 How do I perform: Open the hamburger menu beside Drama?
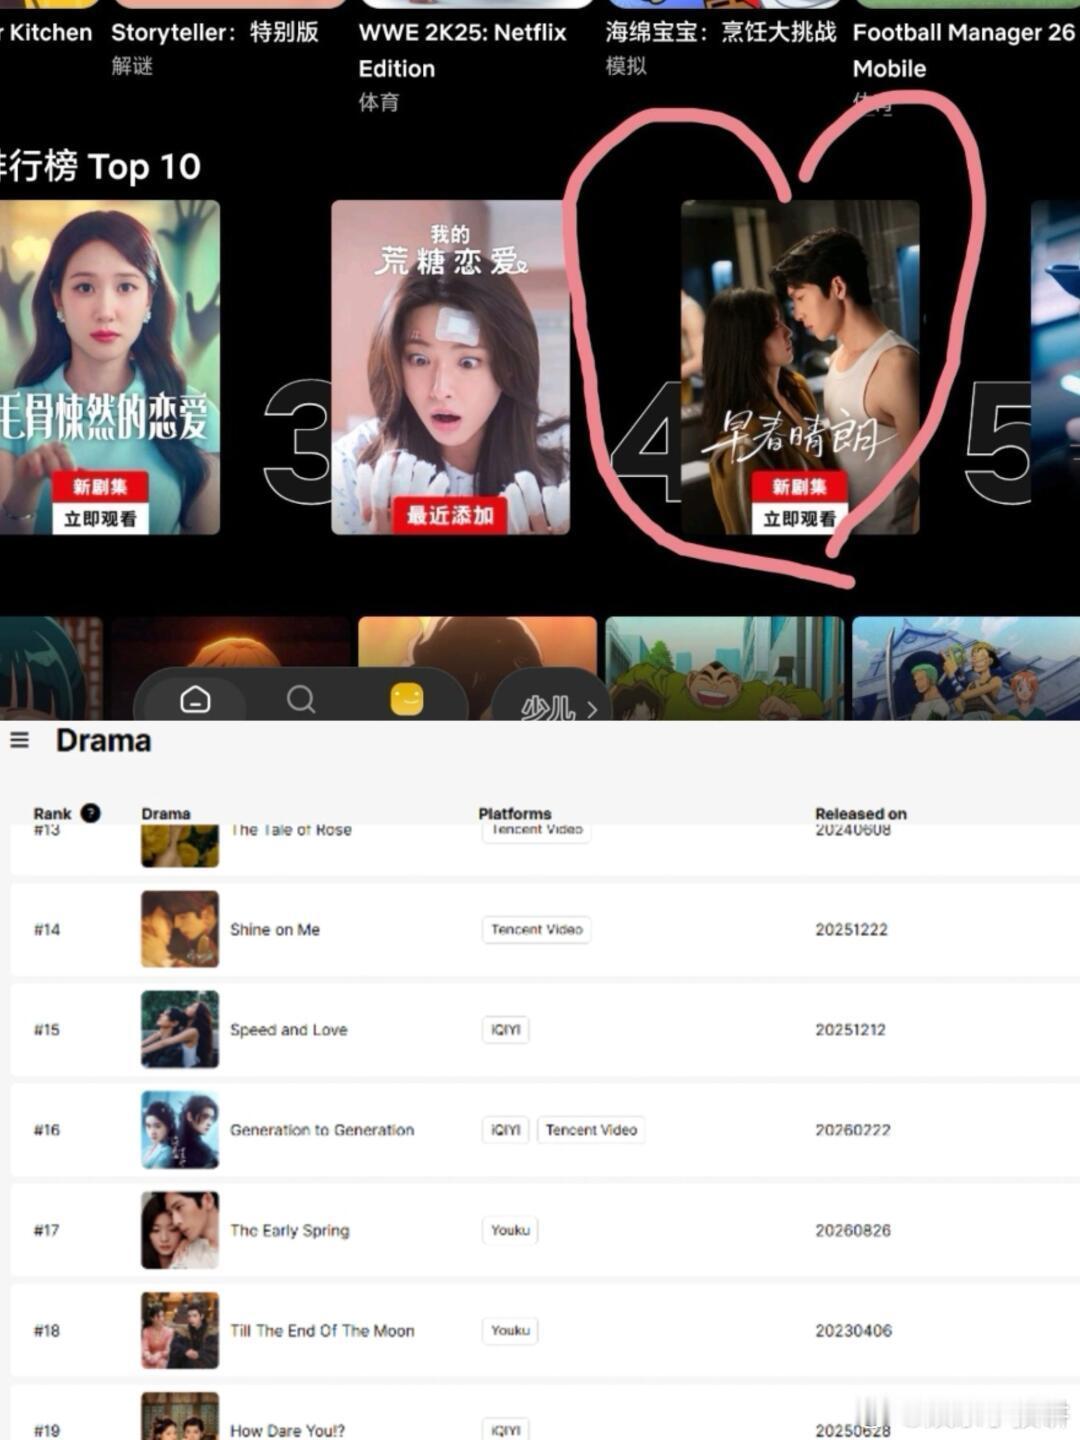tap(19, 740)
